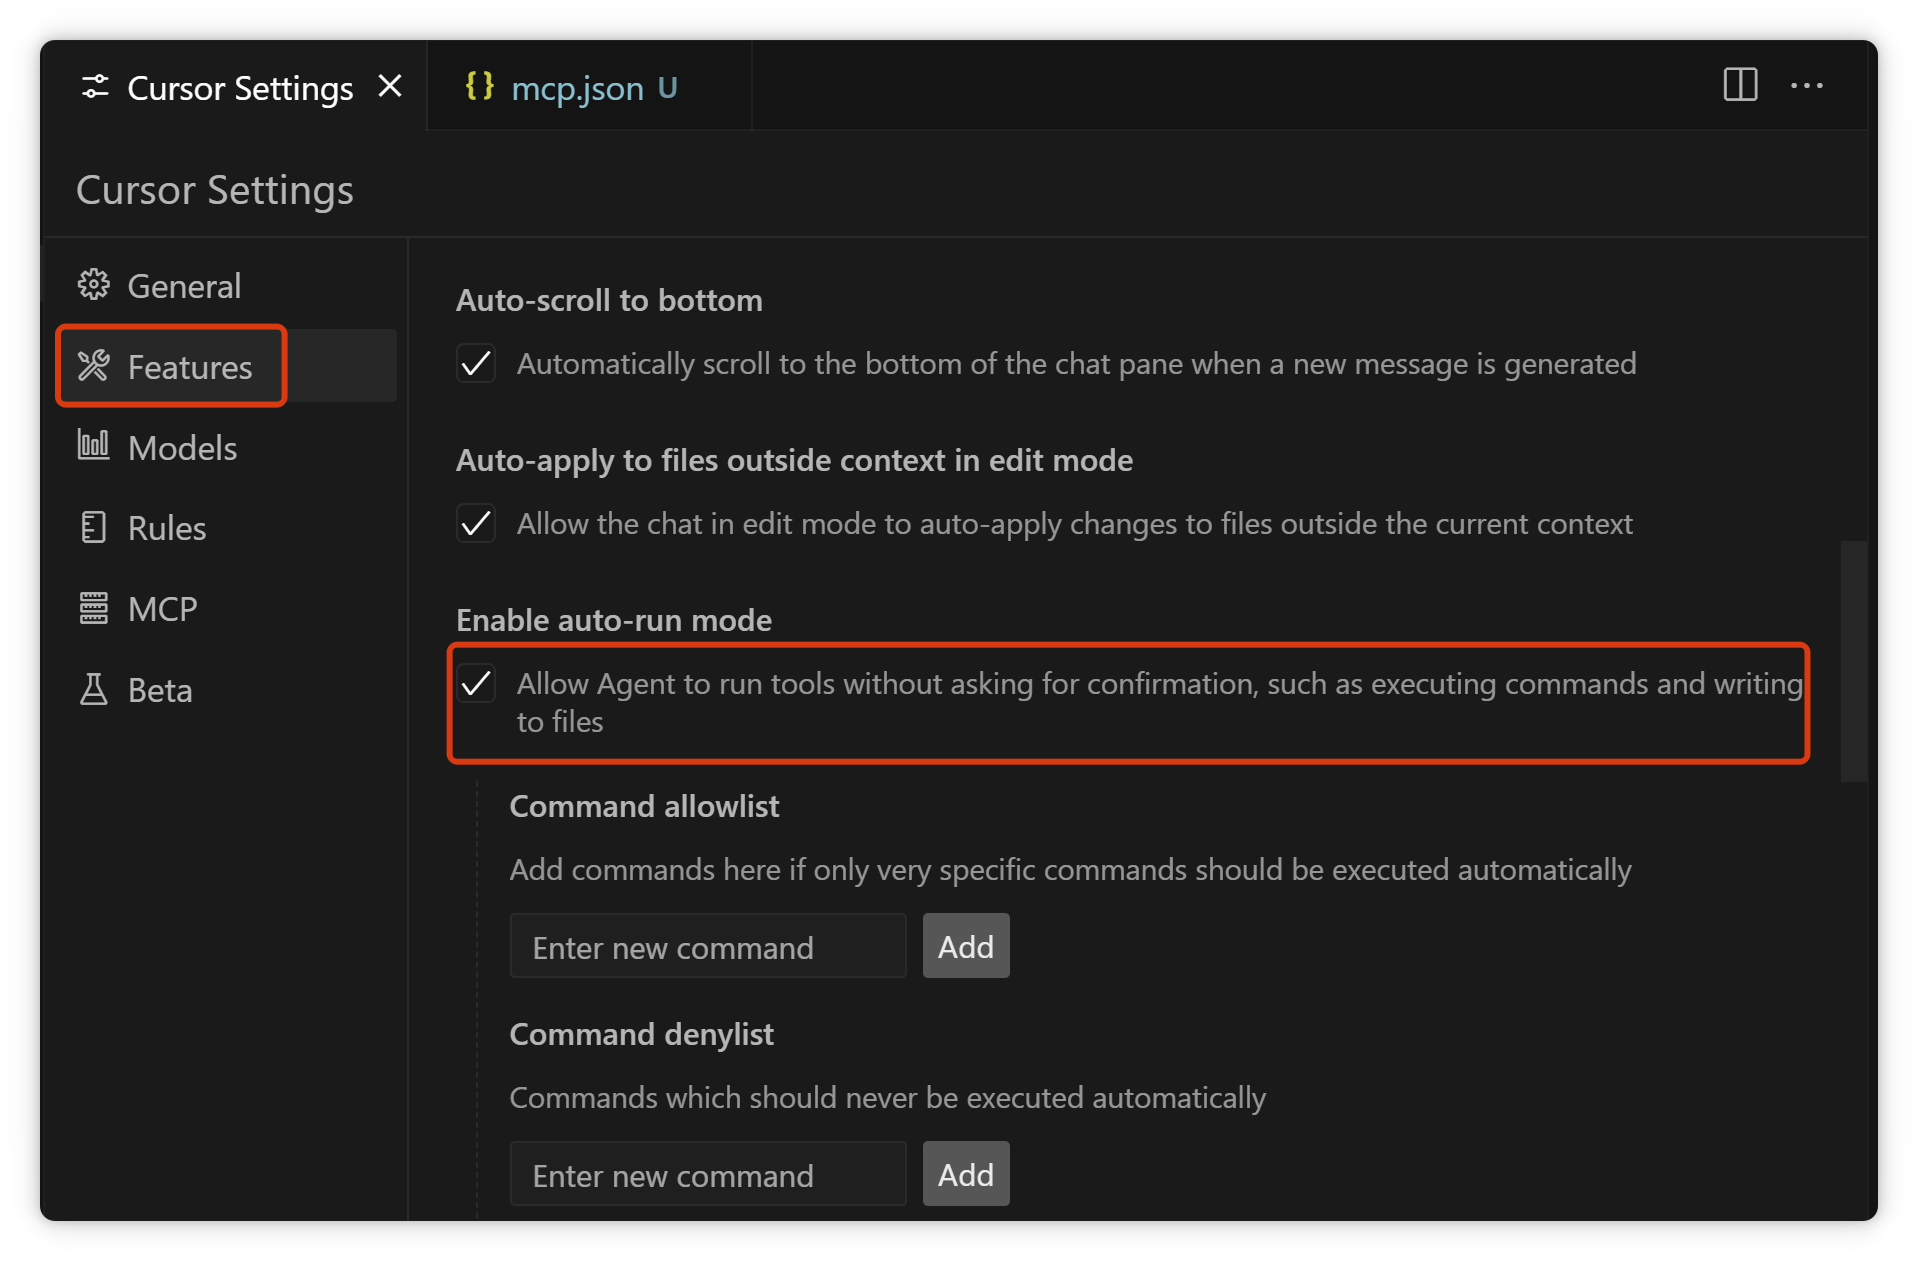This screenshot has height=1261, width=1918.
Task: Click the Rules document icon
Action: [x=94, y=527]
